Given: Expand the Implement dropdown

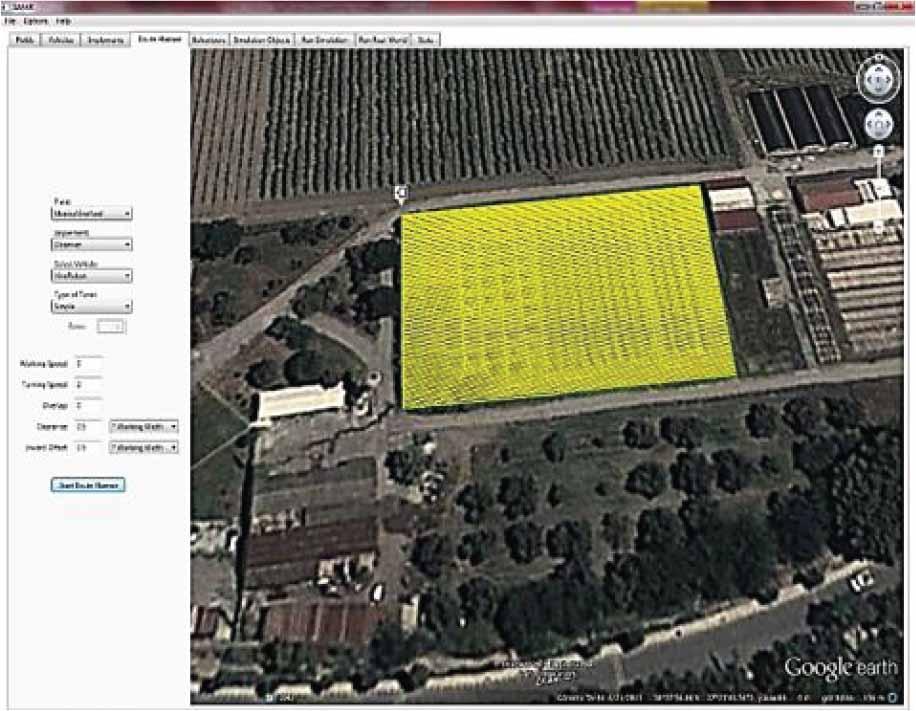Looking at the screenshot, I should (x=92, y=244).
